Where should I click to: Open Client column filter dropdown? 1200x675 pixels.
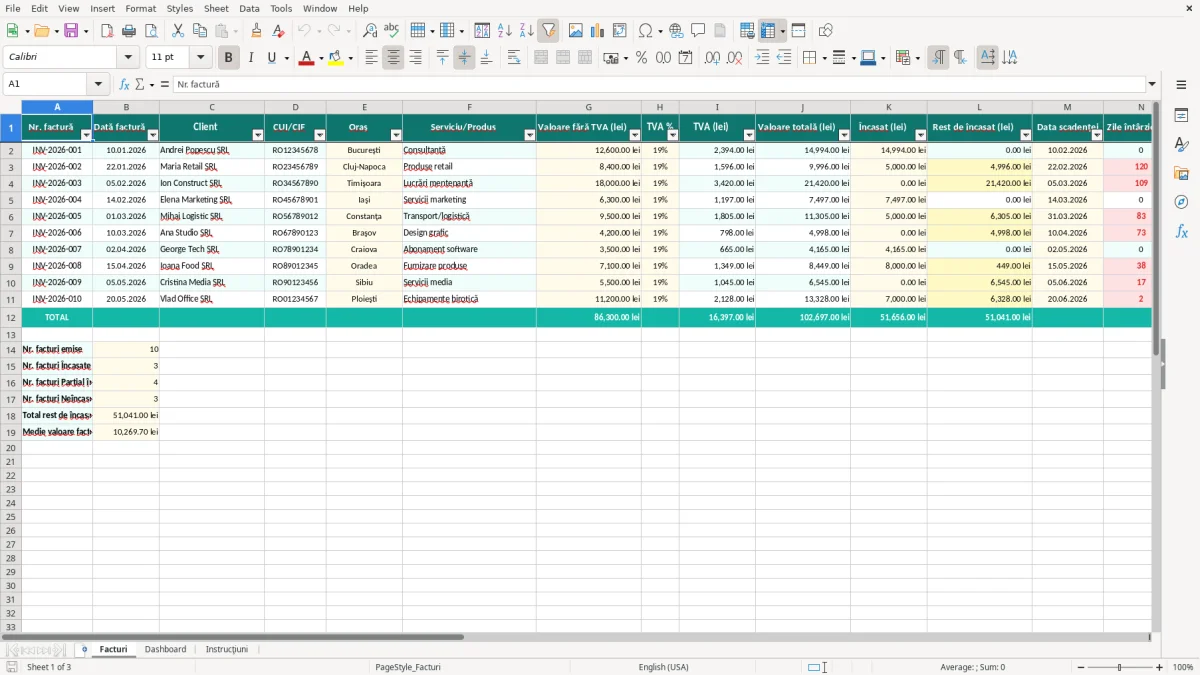tap(258, 135)
